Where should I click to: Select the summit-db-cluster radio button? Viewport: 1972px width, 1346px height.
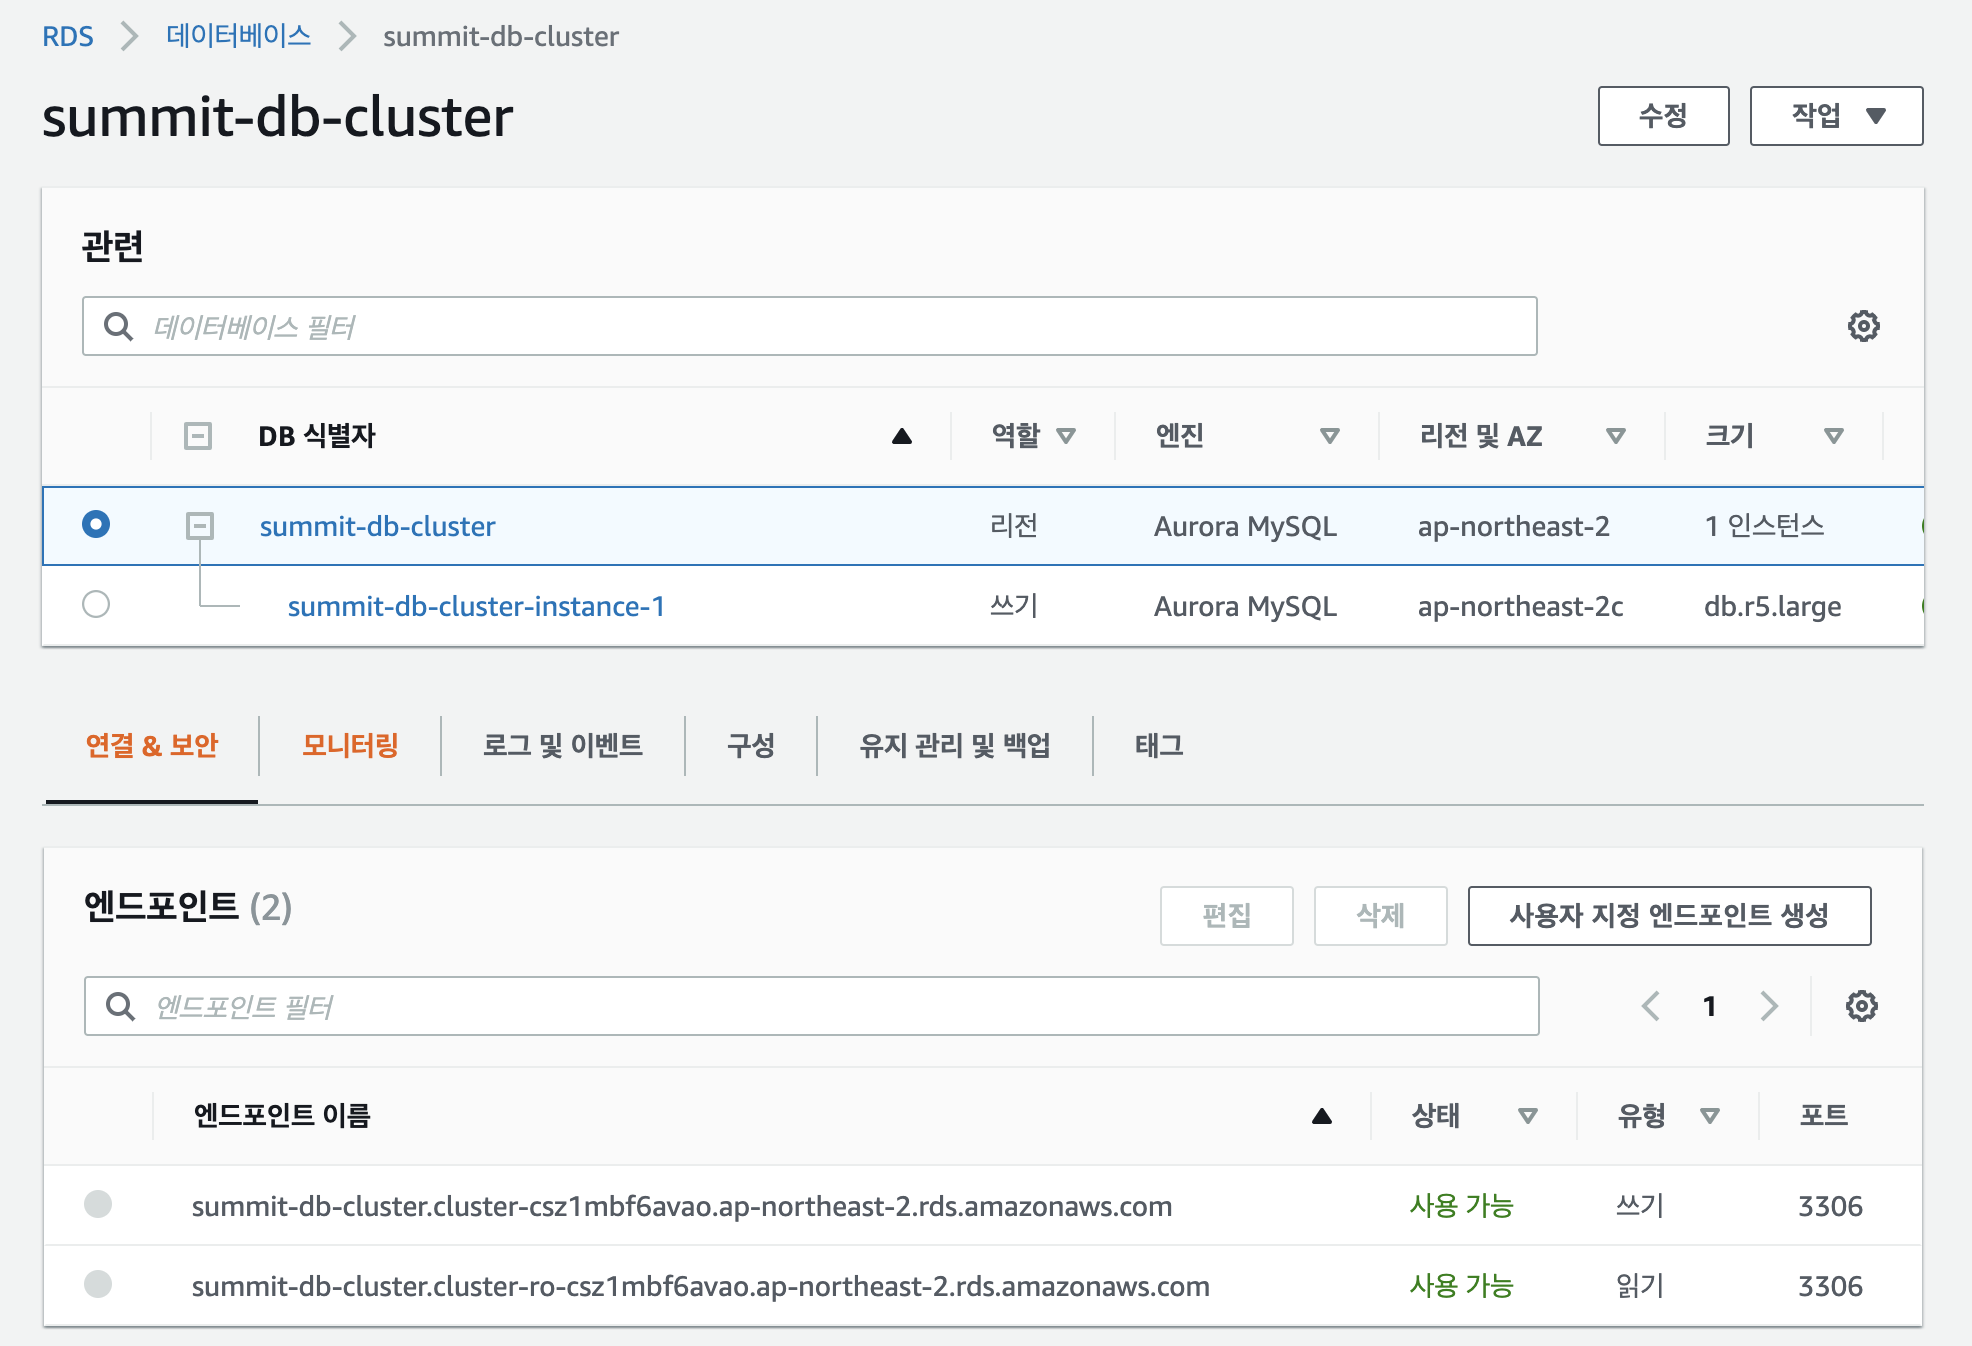[x=96, y=524]
